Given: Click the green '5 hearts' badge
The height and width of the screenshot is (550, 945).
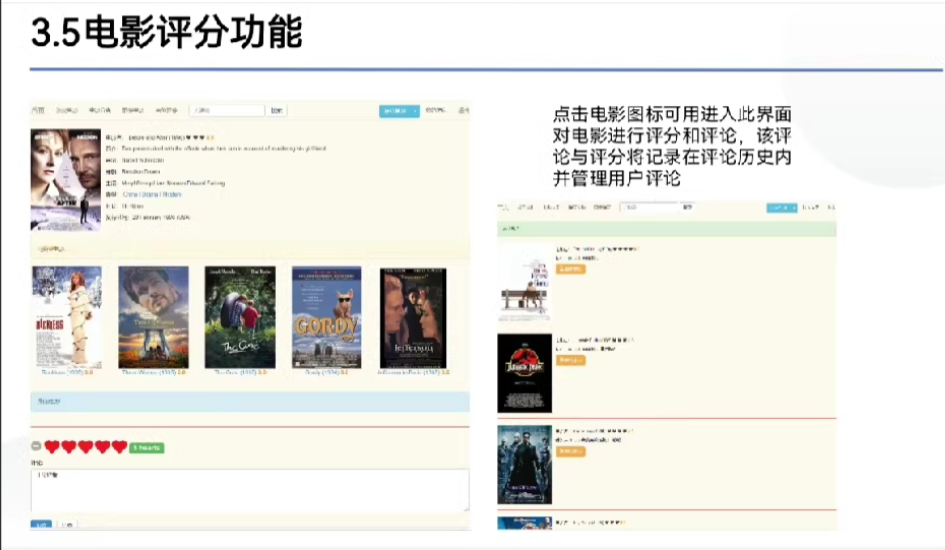Looking at the screenshot, I should point(146,448).
